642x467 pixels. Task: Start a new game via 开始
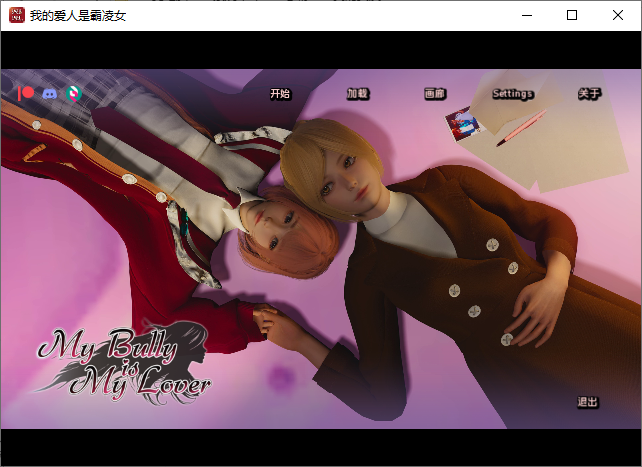click(280, 94)
